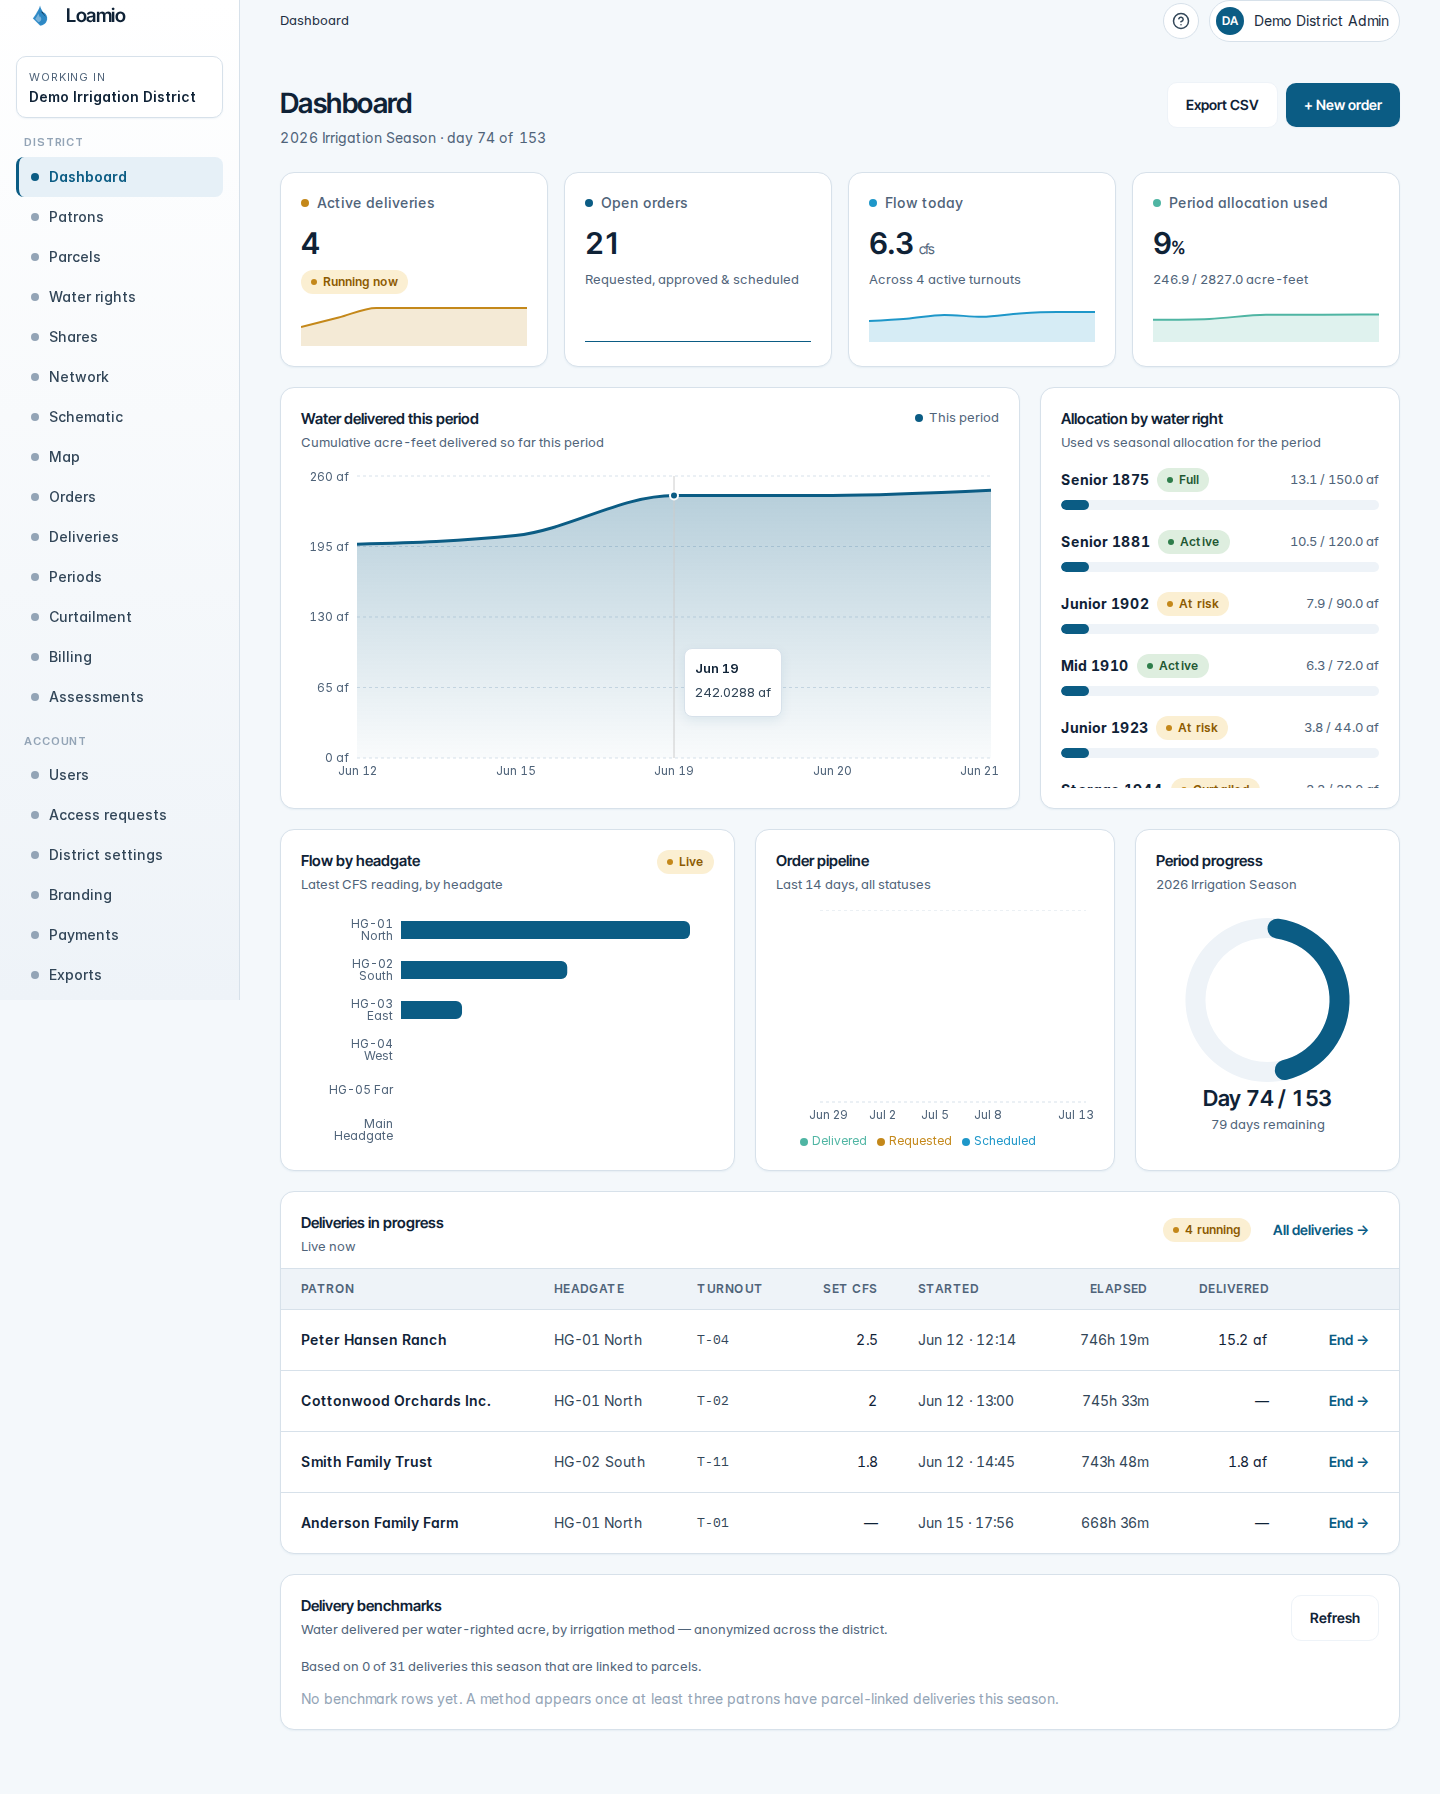Click the 4 running badge
The image size is (1440, 1794).
tap(1207, 1230)
